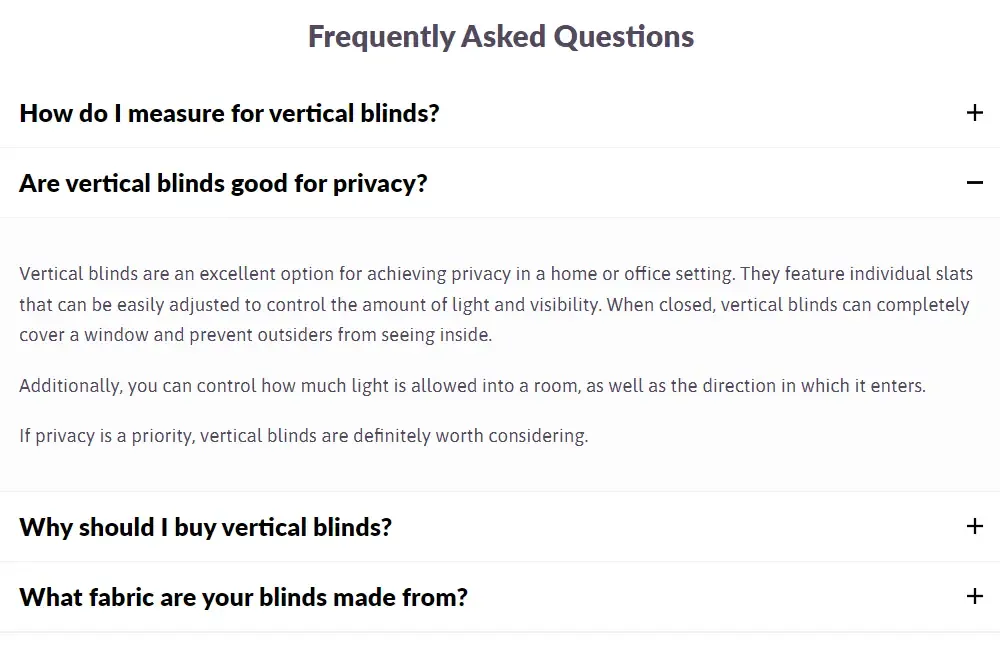Click the heading 'Are vertical blinds good for privacy?'
The image size is (1000, 646).
[x=223, y=183]
